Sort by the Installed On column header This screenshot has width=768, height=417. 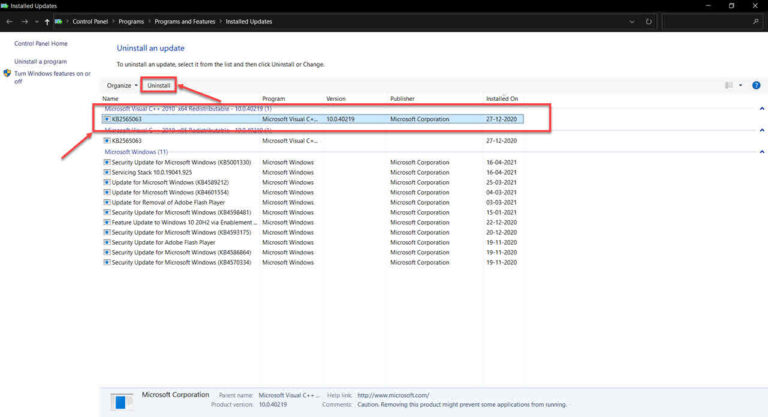502,98
